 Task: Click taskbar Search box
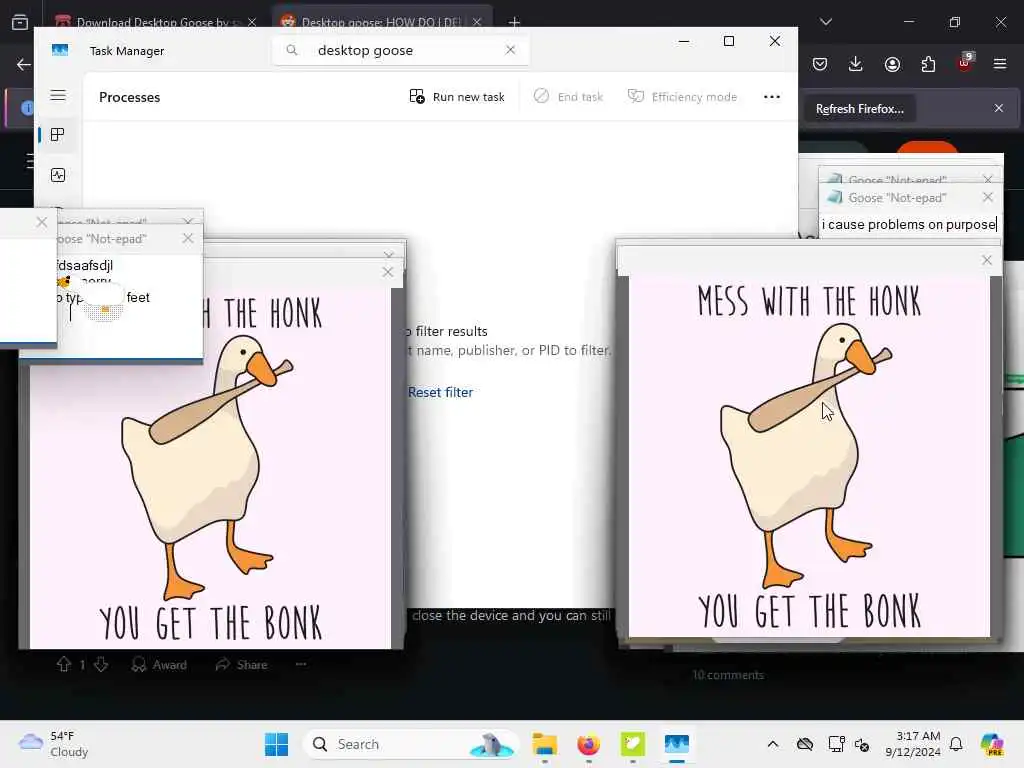410,744
